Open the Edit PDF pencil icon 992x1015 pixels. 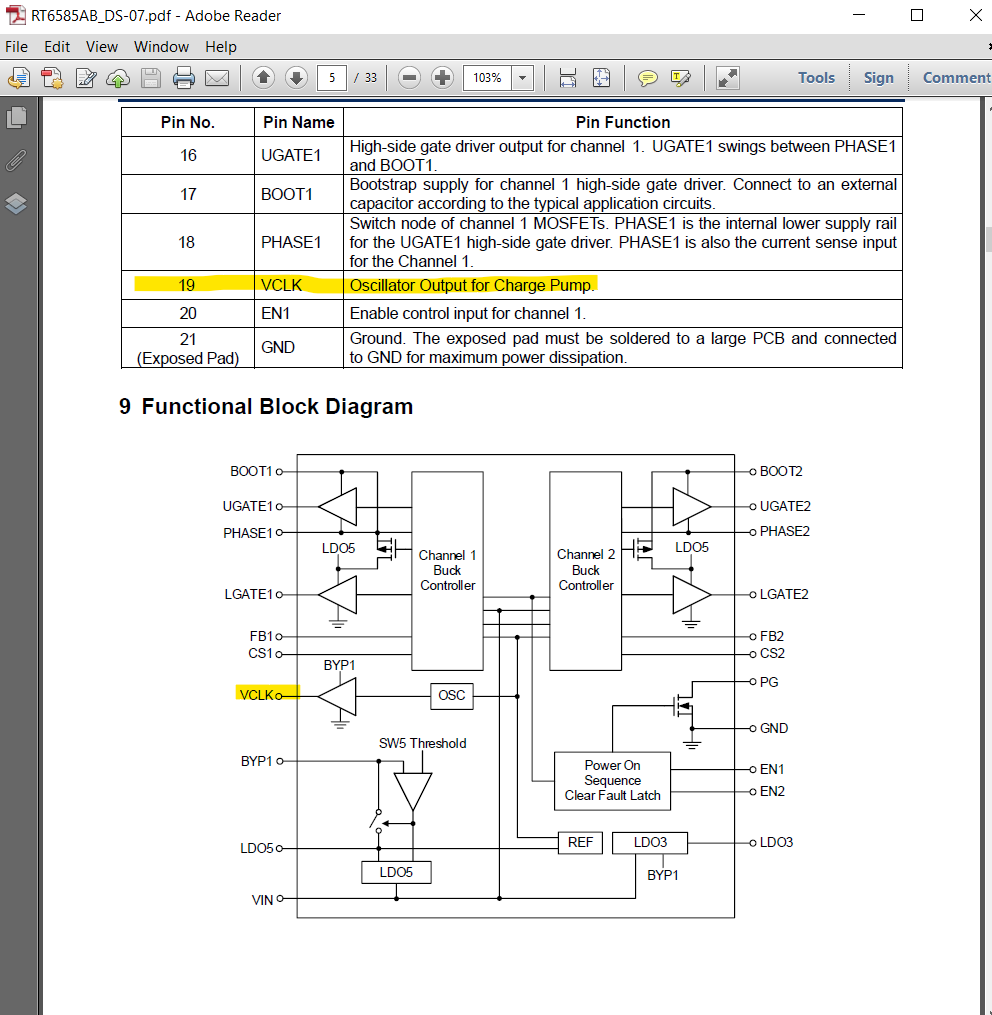click(x=85, y=78)
